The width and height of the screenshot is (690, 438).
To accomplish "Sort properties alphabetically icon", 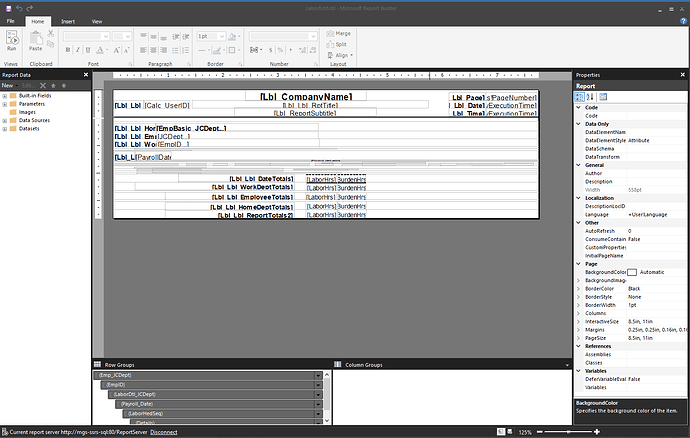I will 590,97.
